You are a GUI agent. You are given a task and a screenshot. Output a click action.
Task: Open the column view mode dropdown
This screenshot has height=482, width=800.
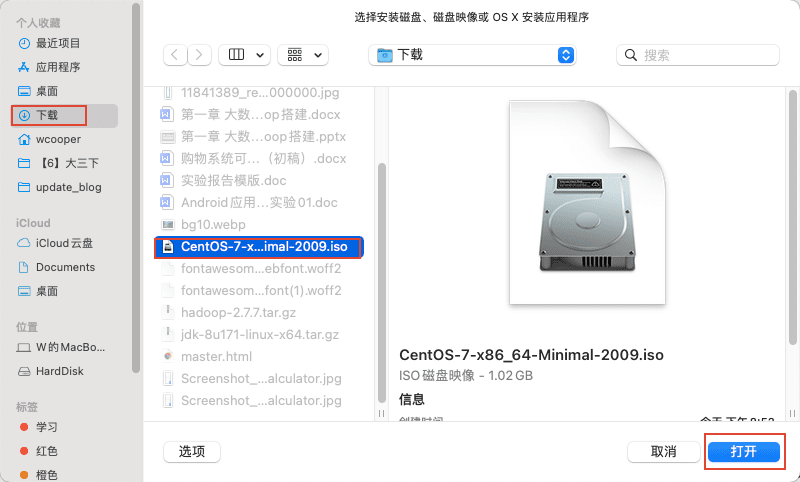click(245, 55)
